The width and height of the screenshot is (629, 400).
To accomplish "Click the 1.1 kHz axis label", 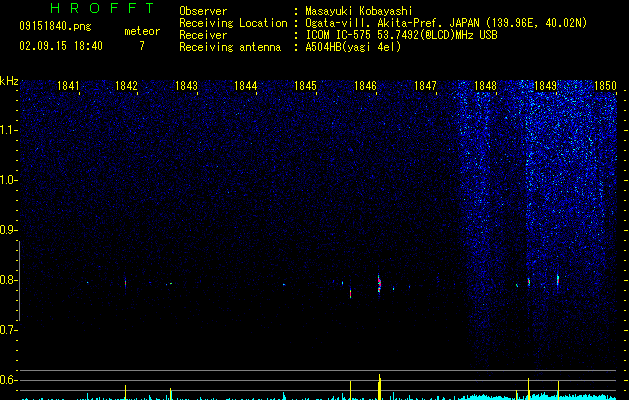I will point(8,130).
